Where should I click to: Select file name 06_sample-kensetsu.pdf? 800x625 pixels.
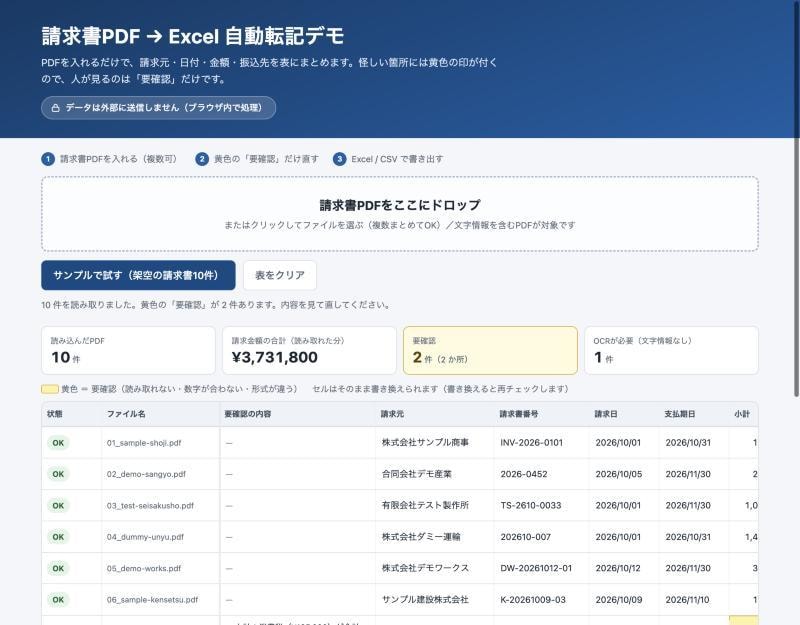tap(152, 600)
